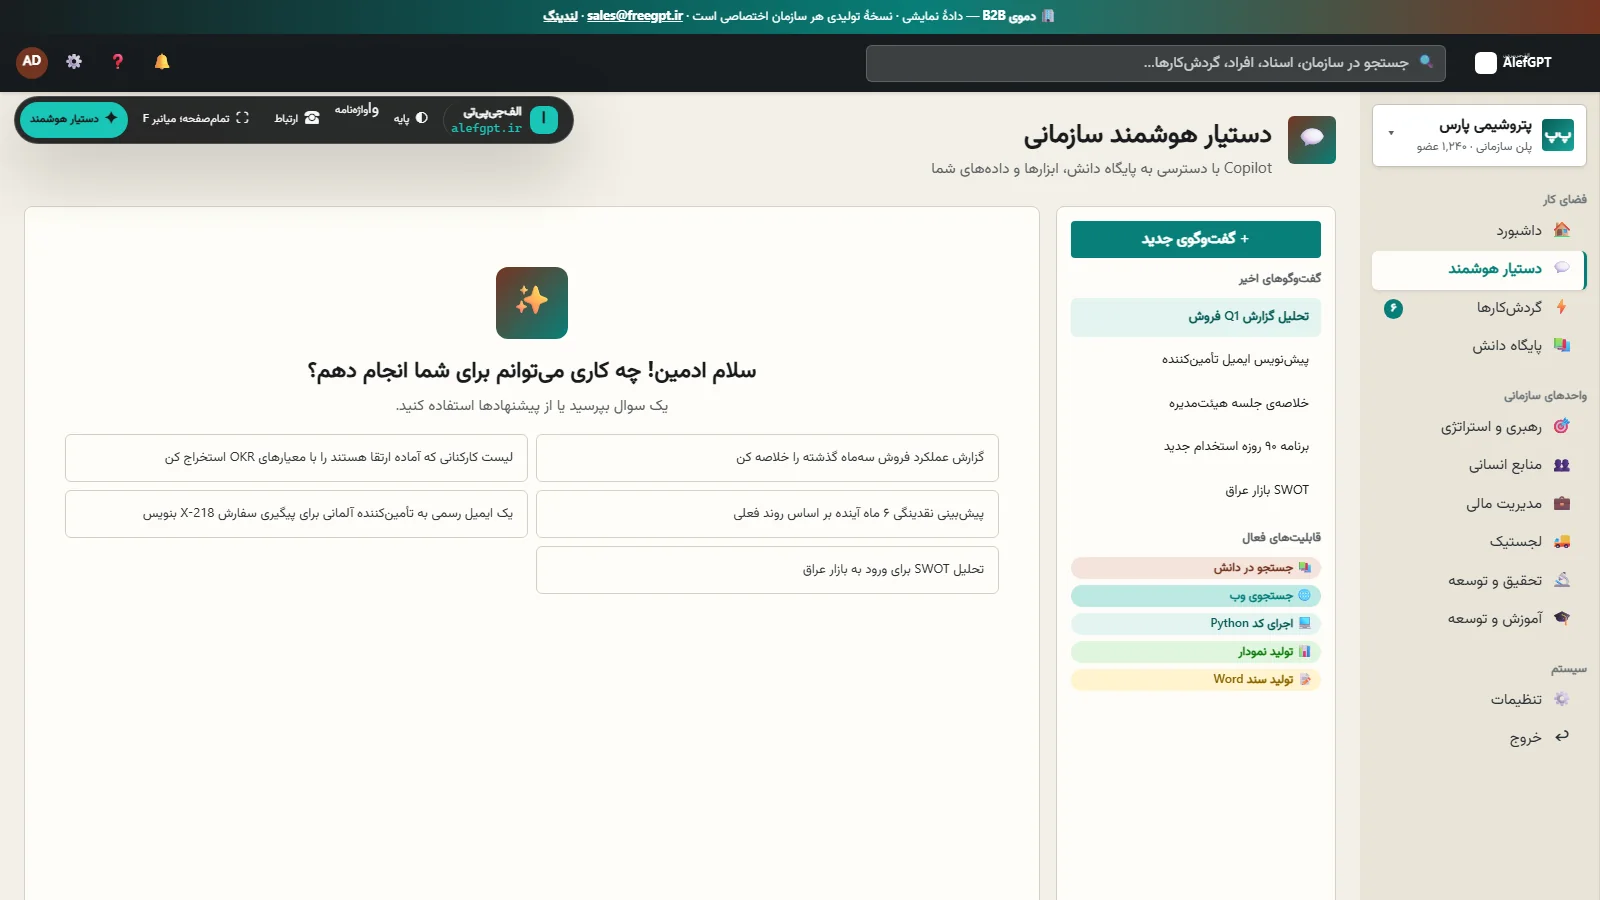Click the داشبورد house icon
Viewport: 1600px width, 900px height.
click(x=1562, y=230)
